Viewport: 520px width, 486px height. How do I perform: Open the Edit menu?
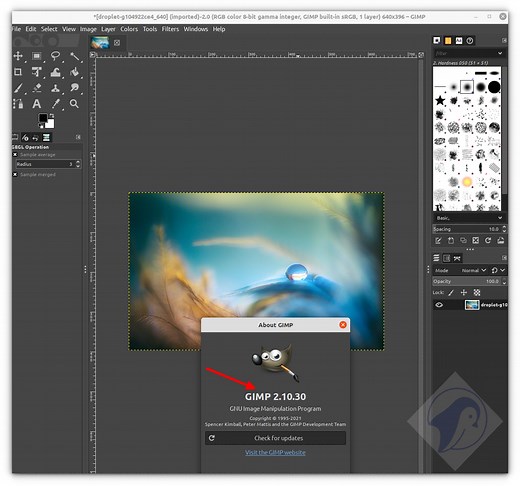click(x=31, y=29)
